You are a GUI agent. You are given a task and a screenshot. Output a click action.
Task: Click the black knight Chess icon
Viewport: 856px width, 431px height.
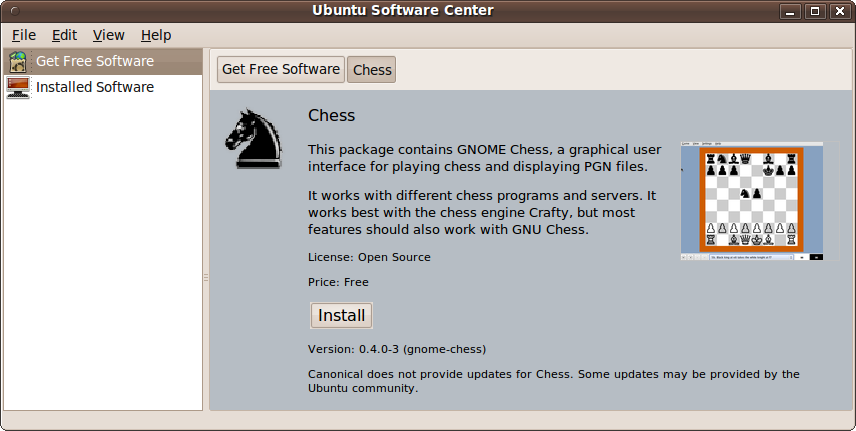point(253,137)
